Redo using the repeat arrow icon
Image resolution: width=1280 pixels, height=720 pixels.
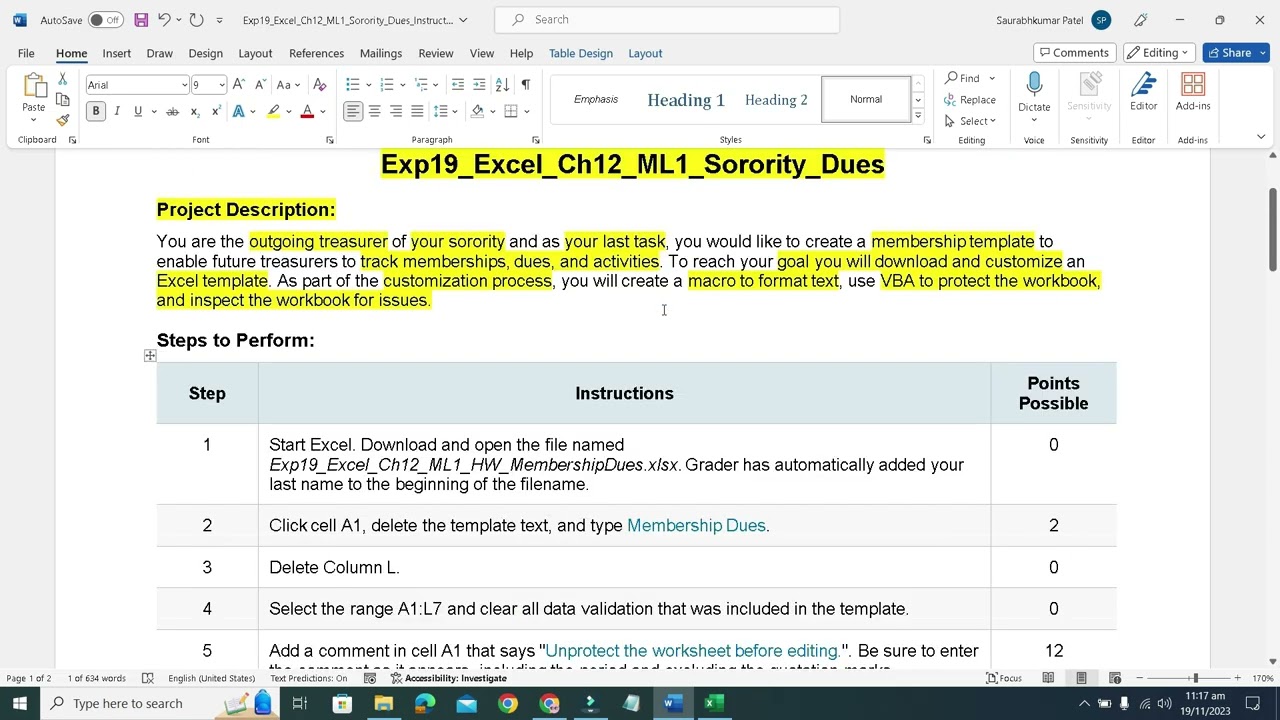(x=196, y=20)
